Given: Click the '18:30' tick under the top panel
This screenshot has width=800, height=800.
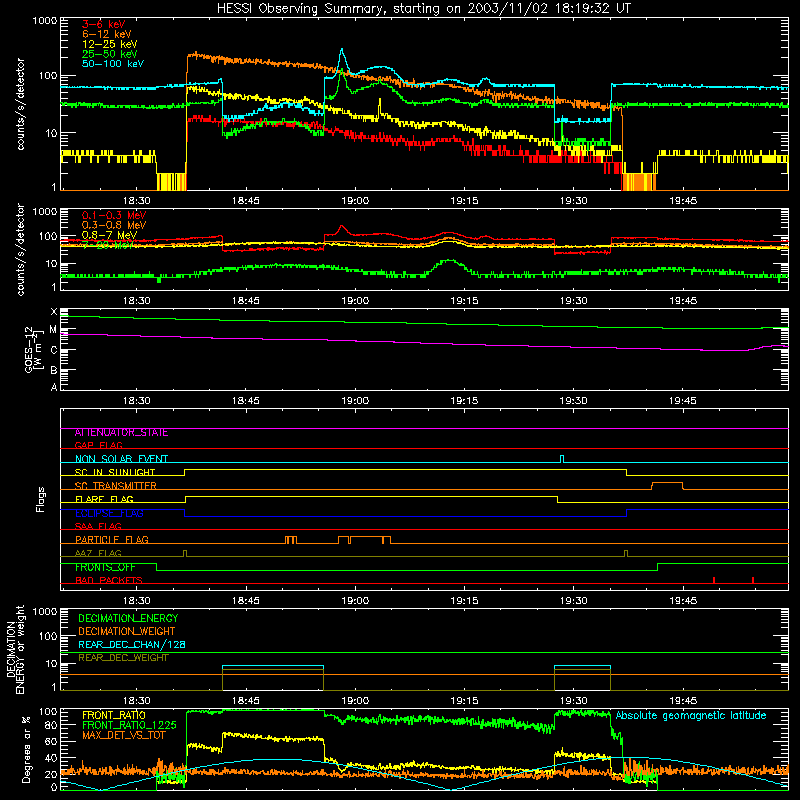Looking at the screenshot, I should (136, 201).
